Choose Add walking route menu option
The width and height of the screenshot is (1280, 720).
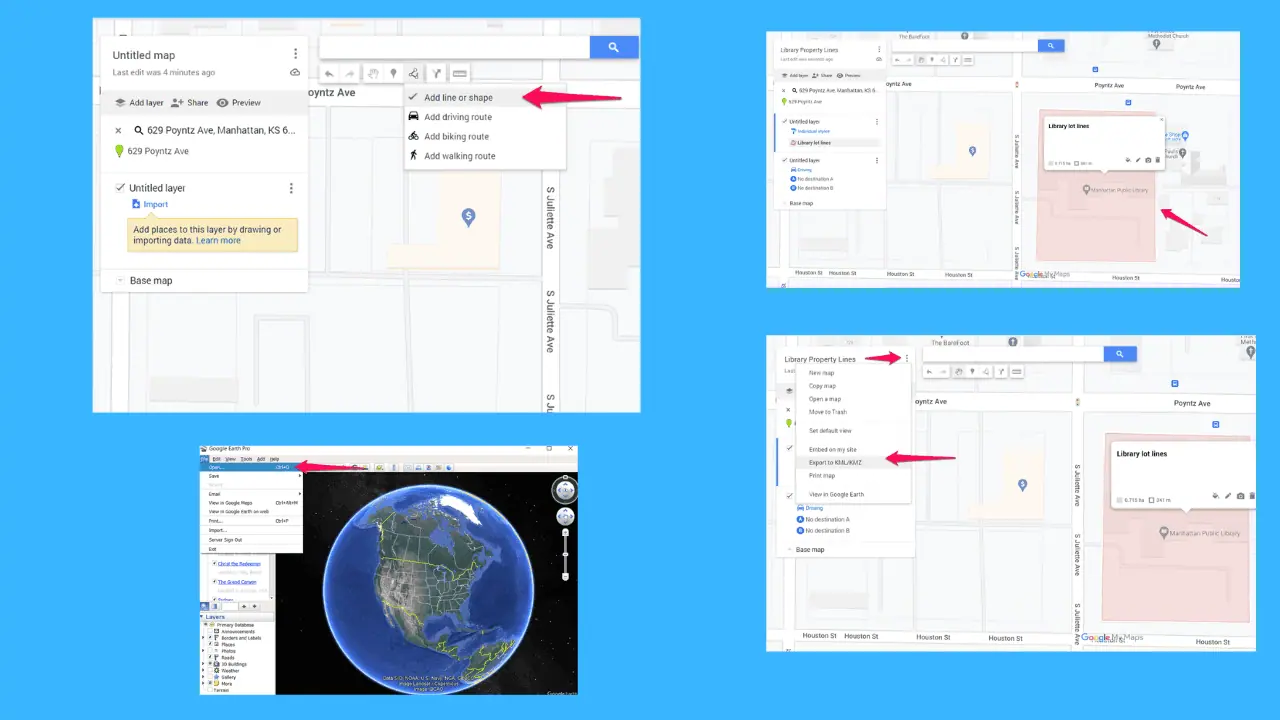tap(485, 156)
